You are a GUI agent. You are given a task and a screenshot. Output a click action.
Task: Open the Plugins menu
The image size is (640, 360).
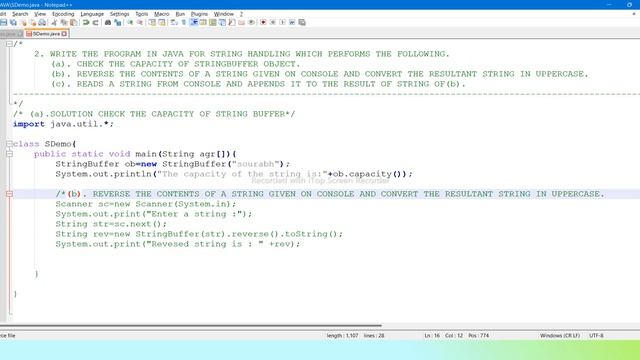coord(199,14)
